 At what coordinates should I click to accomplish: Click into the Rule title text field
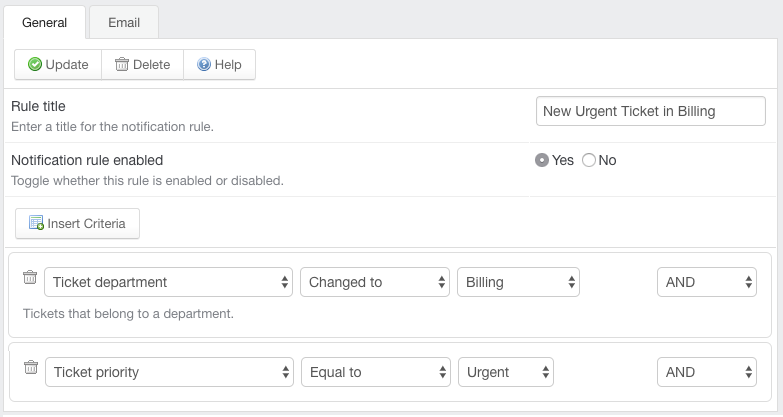pos(651,111)
